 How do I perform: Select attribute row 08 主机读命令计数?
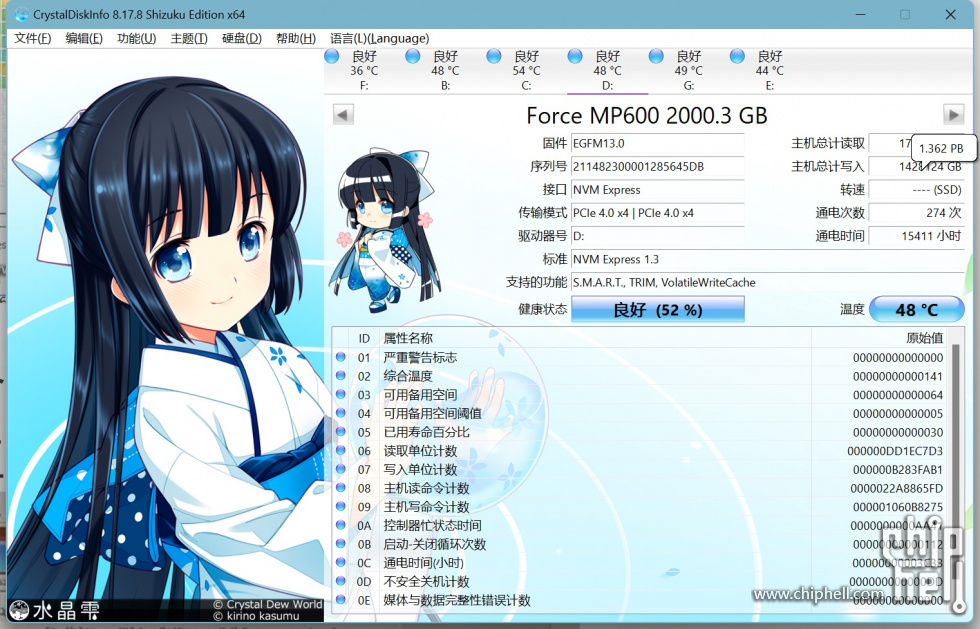click(x=641, y=488)
